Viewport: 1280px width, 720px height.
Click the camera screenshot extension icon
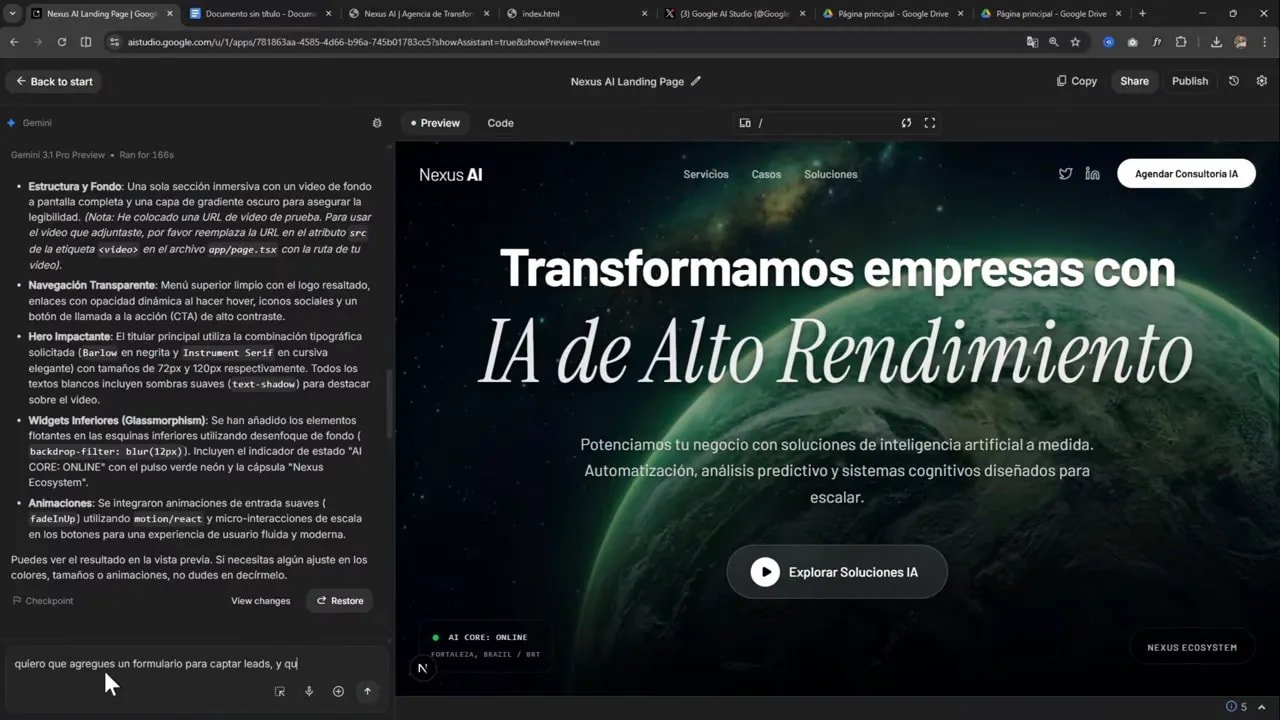click(x=1132, y=42)
